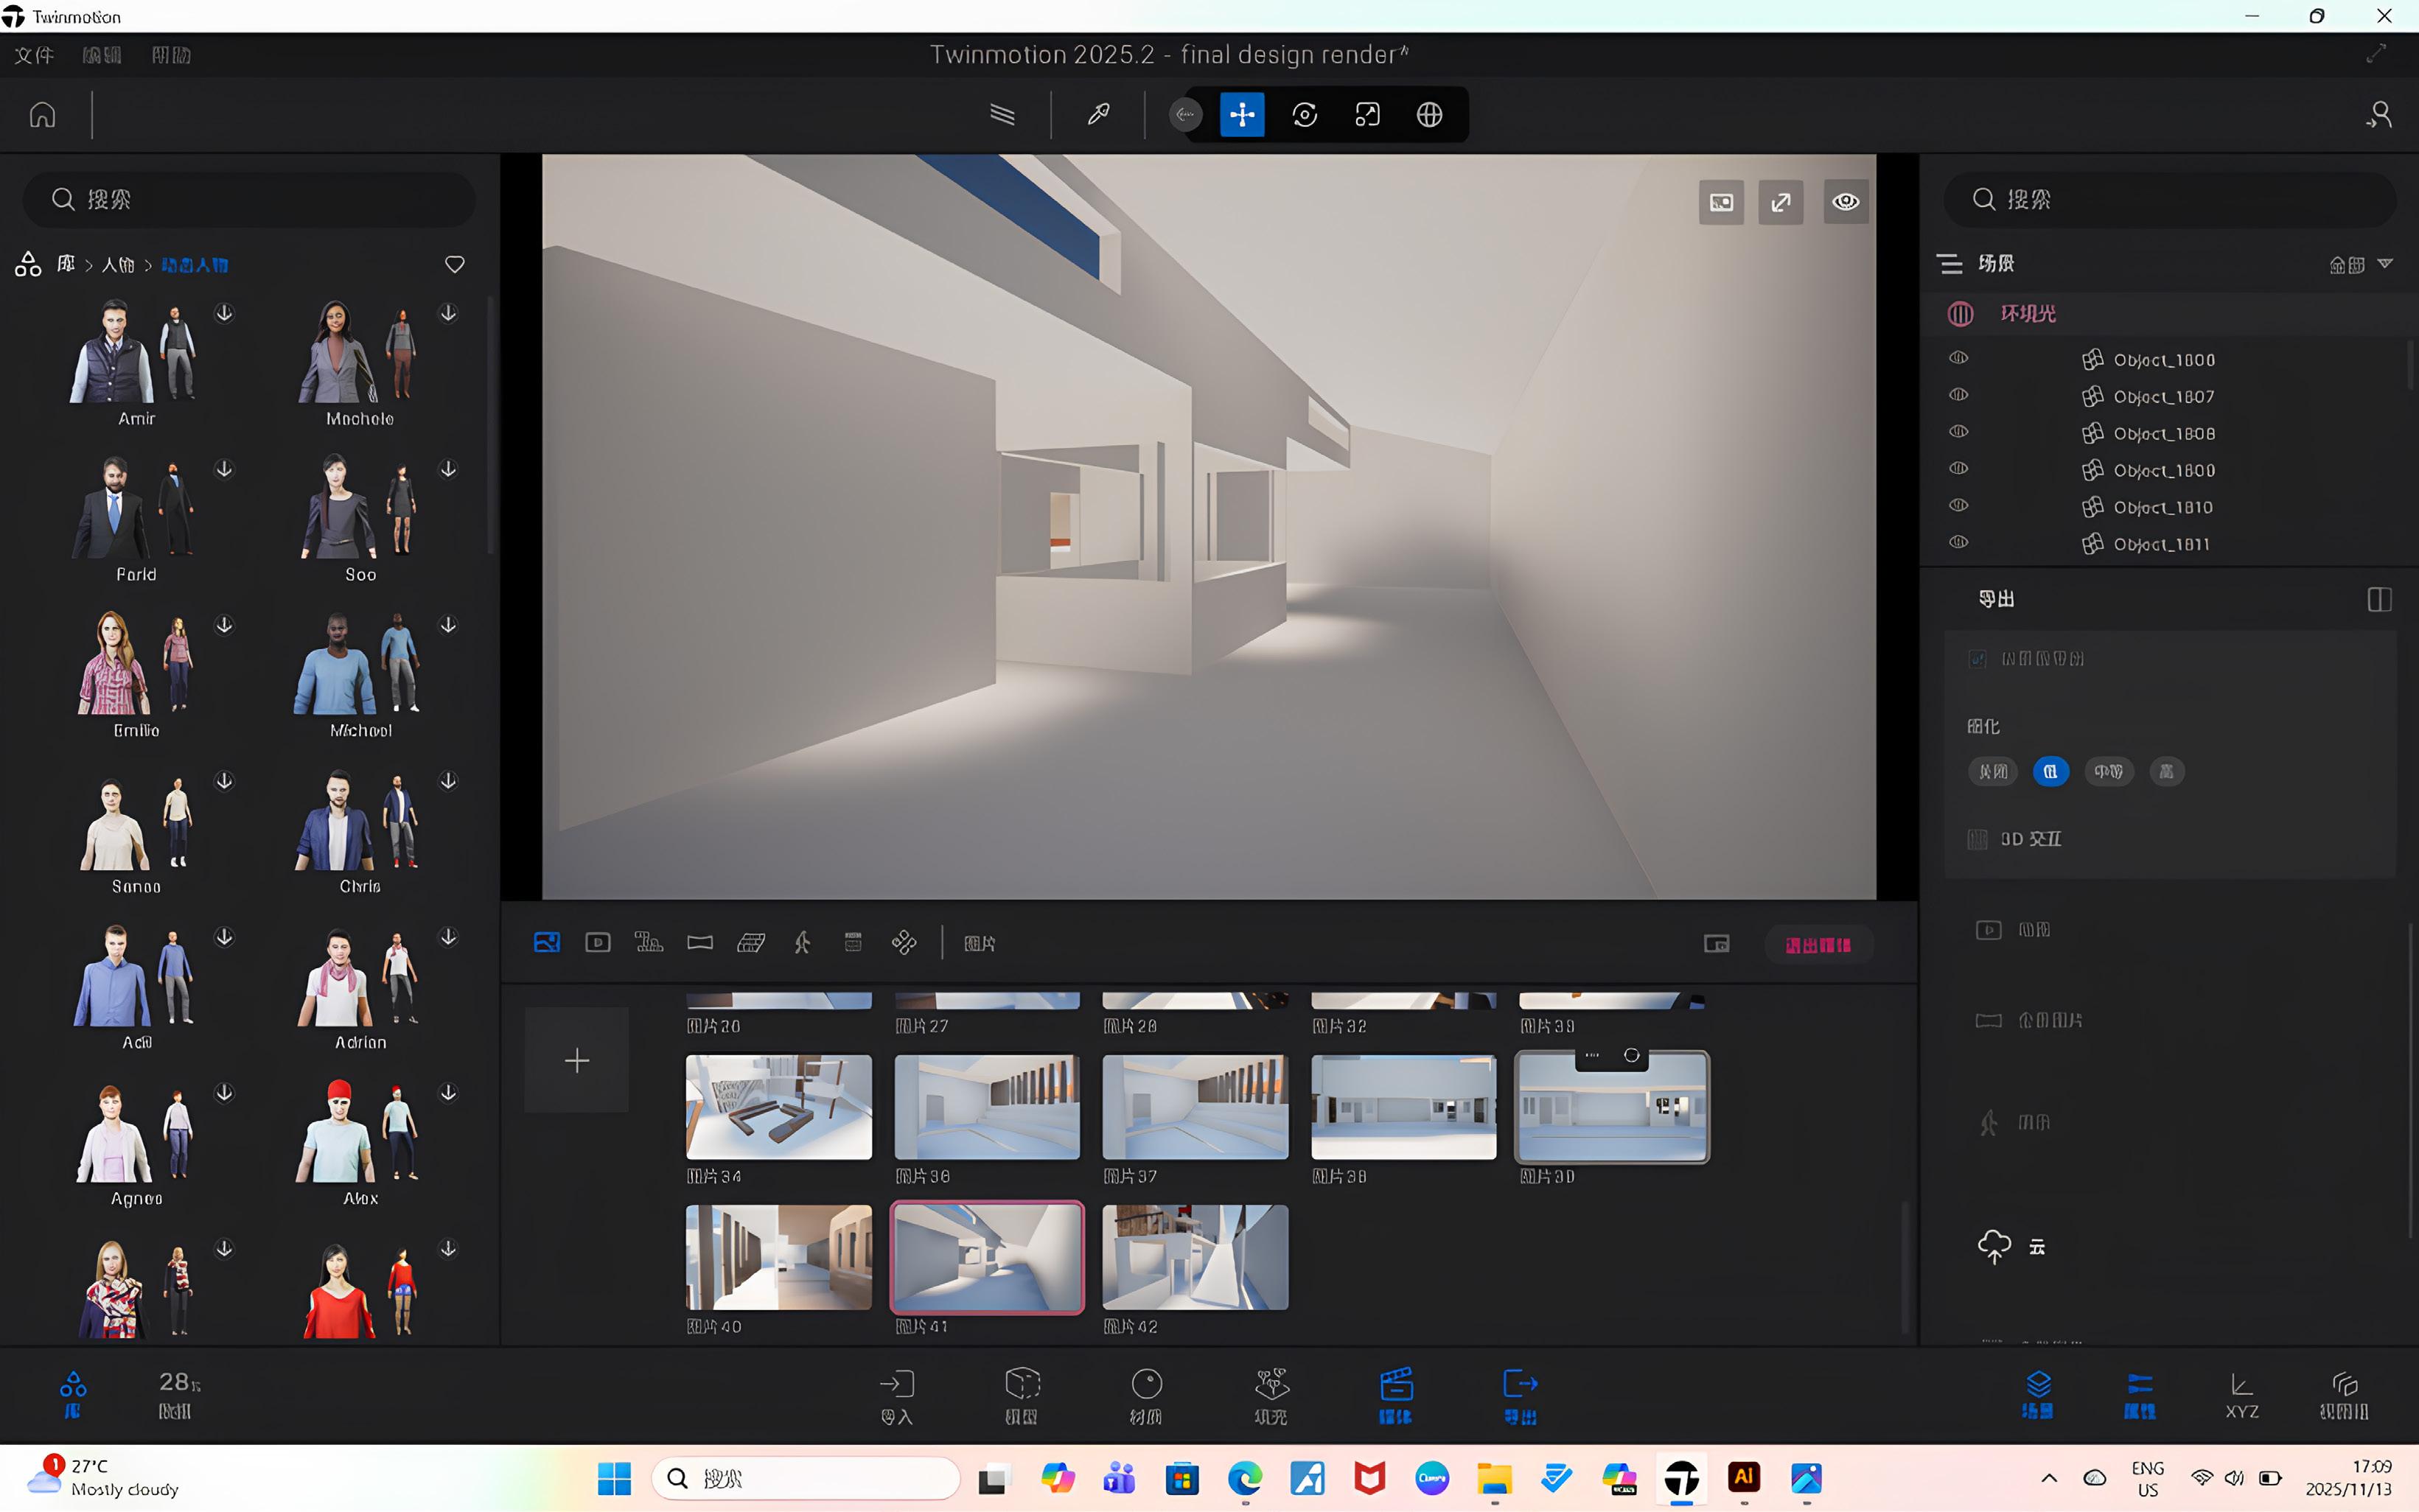Select the Translate move tool
Screen dimensions: 2419x1512
[x=1242, y=115]
